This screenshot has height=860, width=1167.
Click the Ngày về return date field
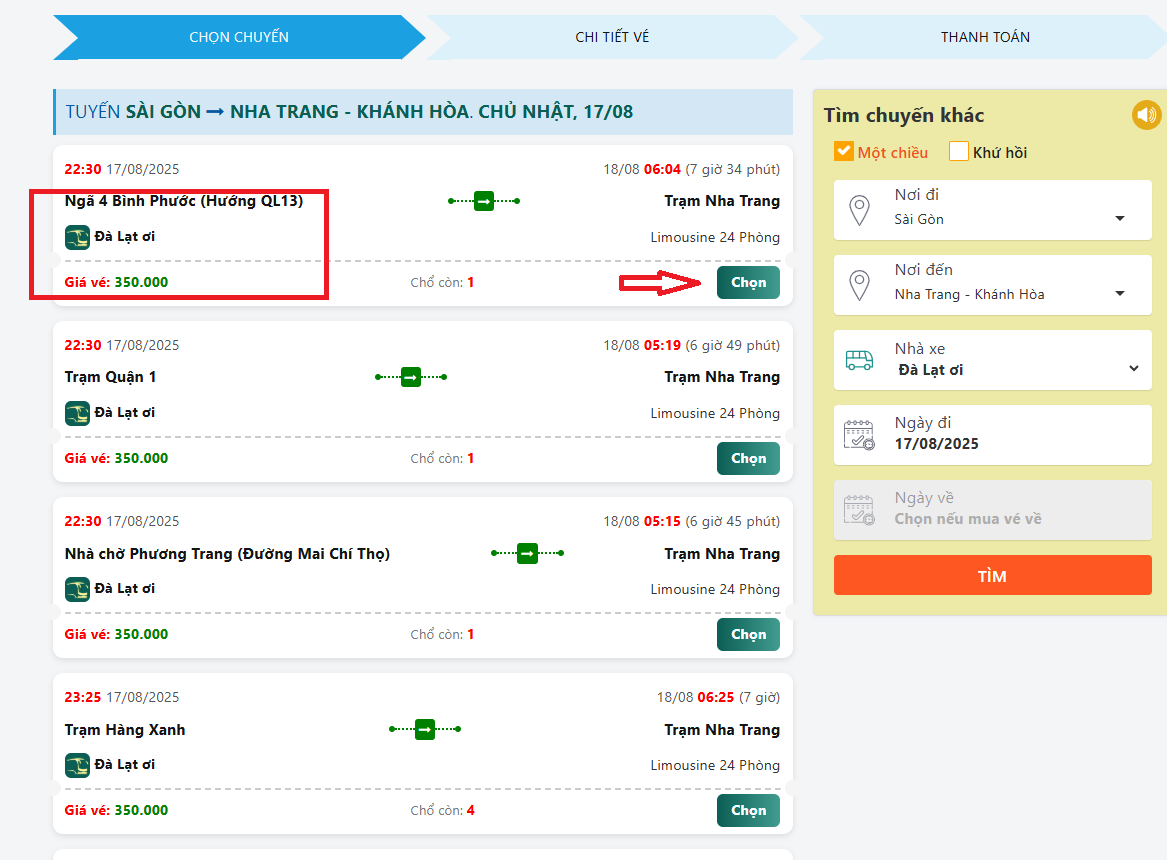click(993, 510)
